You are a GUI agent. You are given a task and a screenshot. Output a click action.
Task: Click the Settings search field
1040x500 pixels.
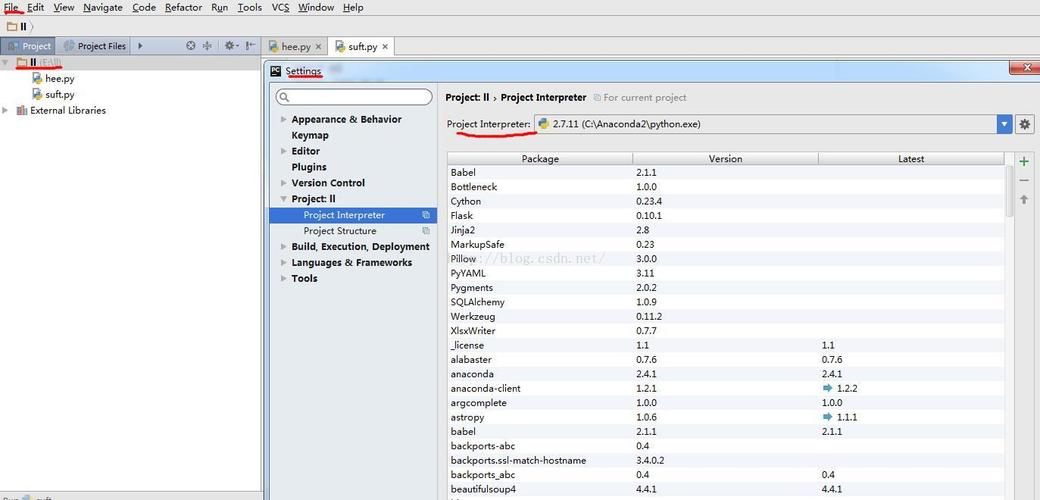point(354,97)
